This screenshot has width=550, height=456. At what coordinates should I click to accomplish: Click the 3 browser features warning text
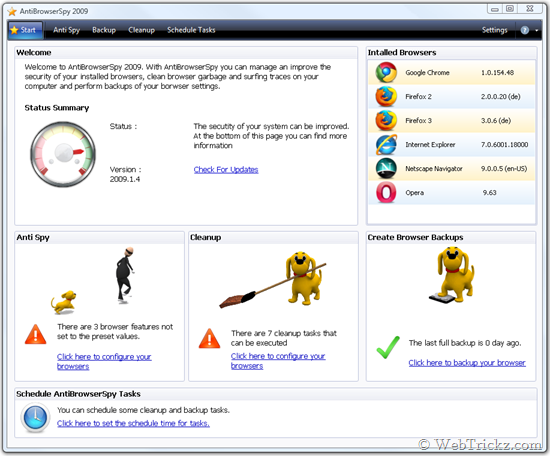115,331
